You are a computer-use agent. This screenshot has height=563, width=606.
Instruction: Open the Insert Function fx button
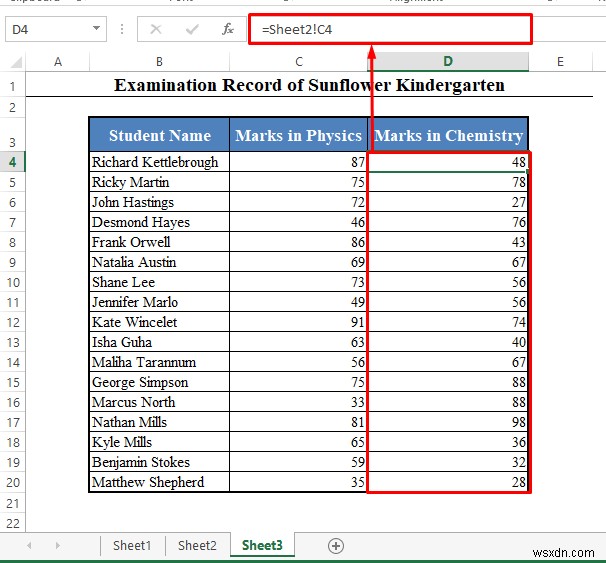228,29
